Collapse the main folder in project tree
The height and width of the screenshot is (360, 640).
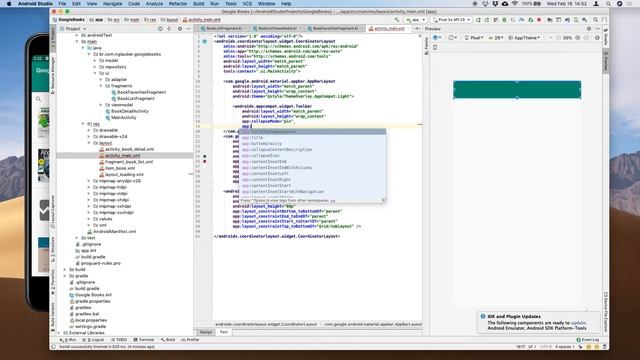click(x=77, y=42)
